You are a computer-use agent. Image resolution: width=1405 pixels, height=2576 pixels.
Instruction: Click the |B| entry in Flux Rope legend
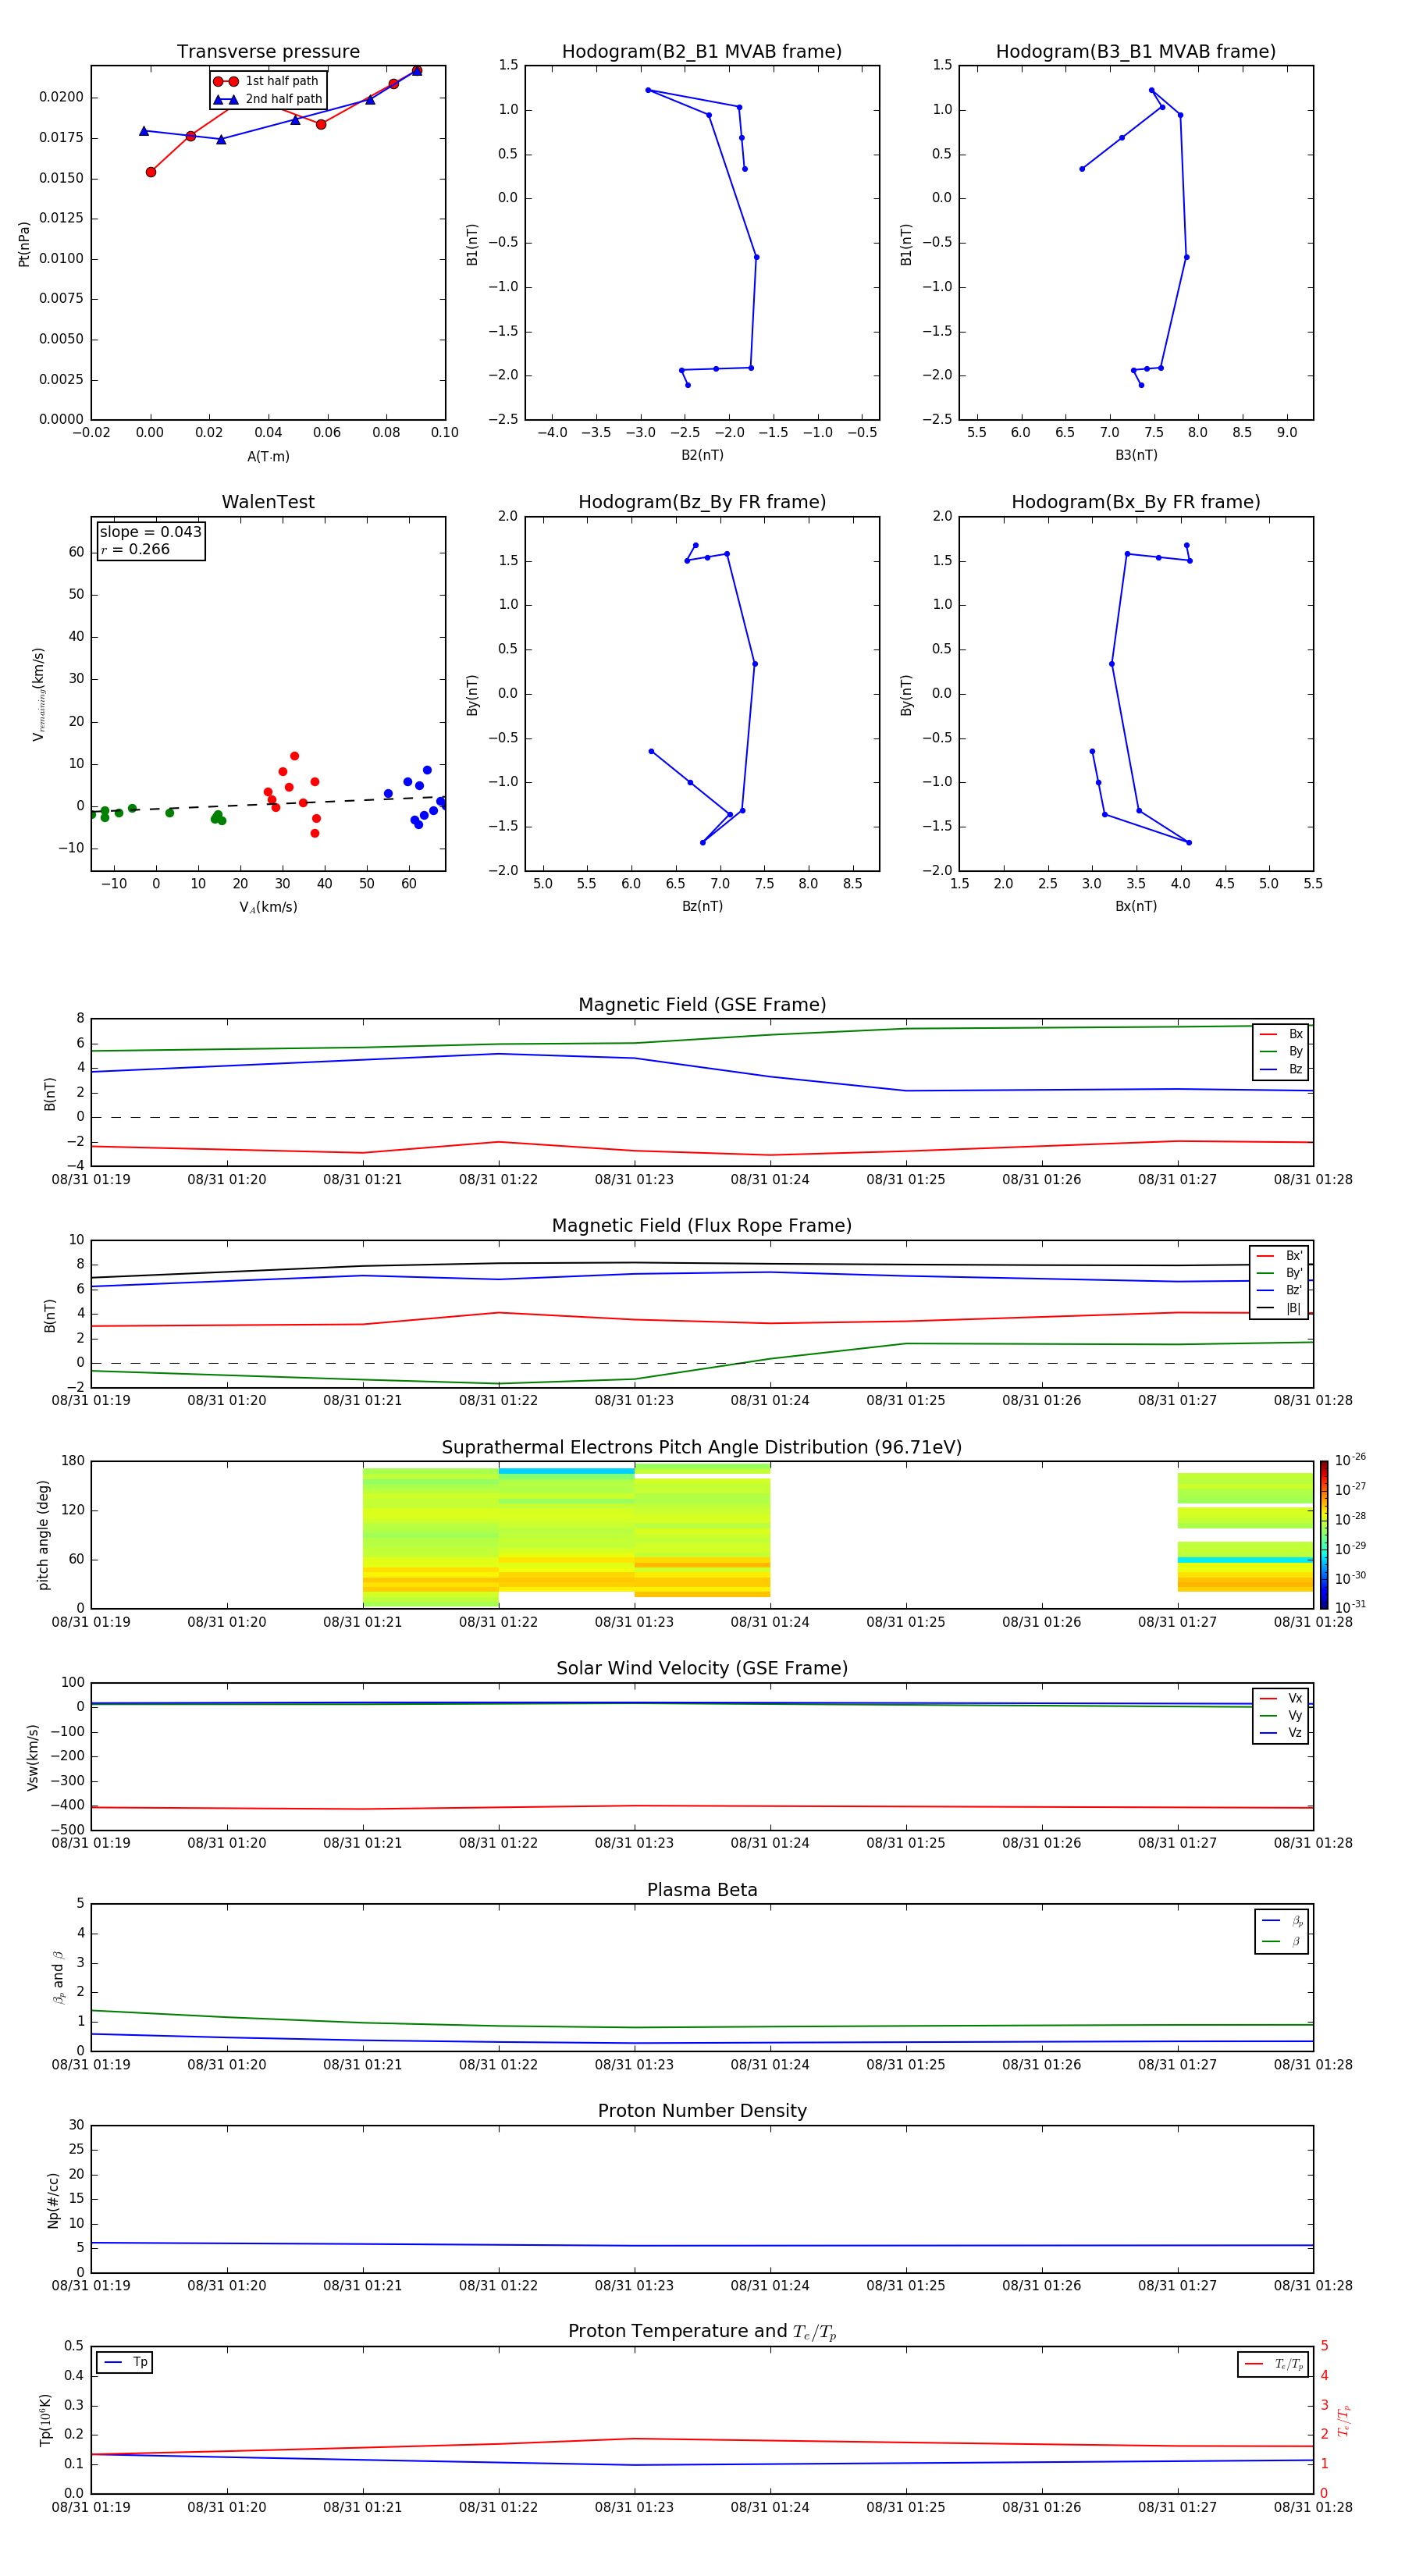pyautogui.click(x=1279, y=1308)
